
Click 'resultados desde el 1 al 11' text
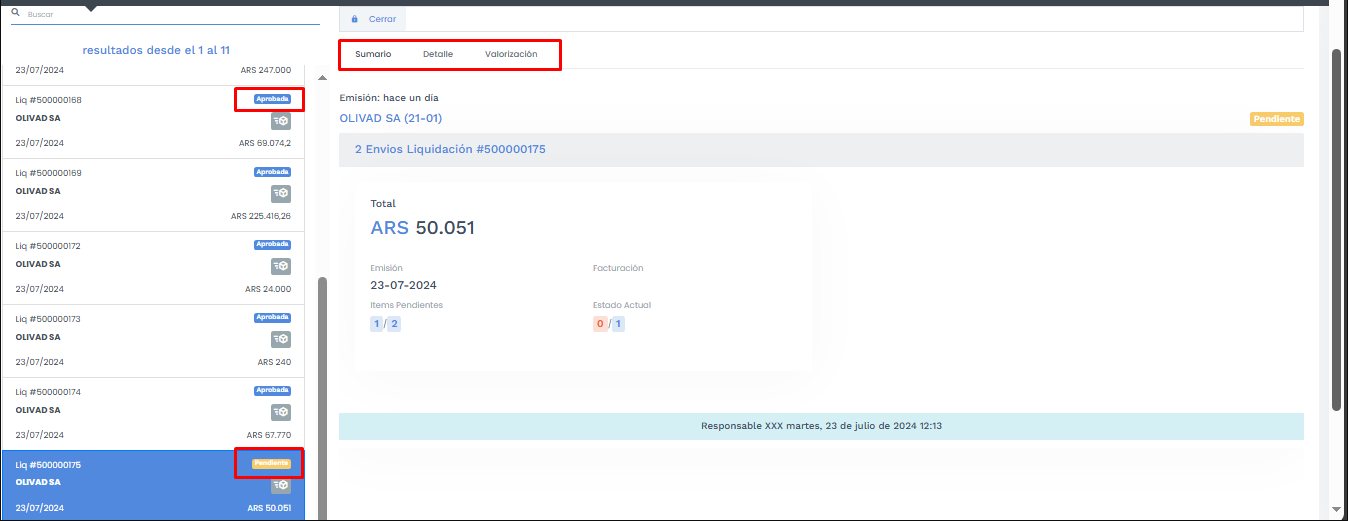coord(156,49)
